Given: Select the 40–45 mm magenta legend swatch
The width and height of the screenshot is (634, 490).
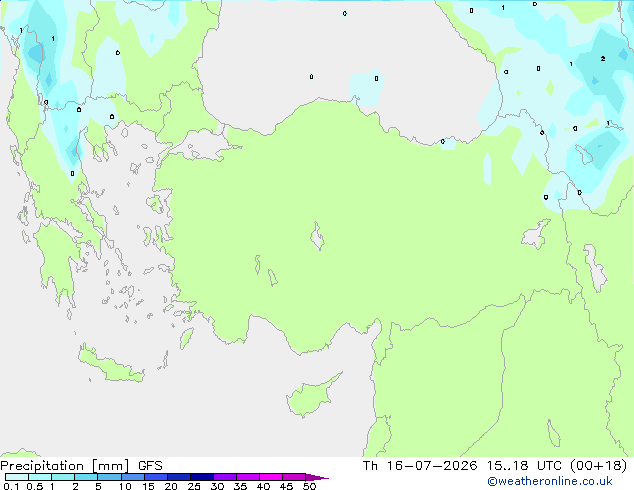Looking at the screenshot, I should 271,477.
